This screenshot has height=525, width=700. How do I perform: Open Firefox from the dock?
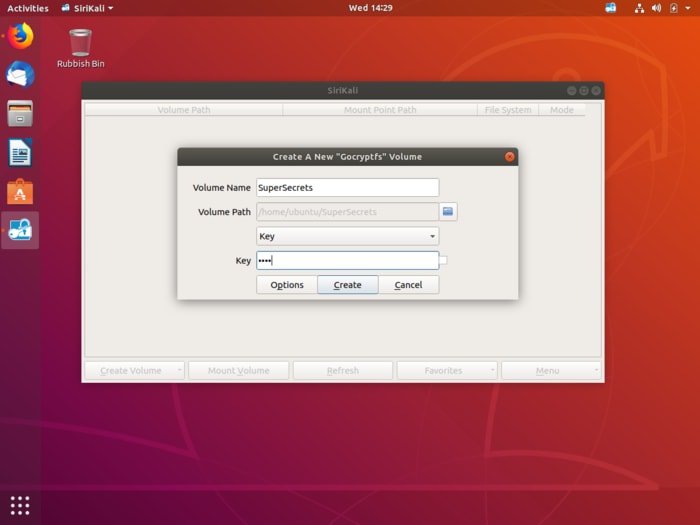pyautogui.click(x=20, y=37)
